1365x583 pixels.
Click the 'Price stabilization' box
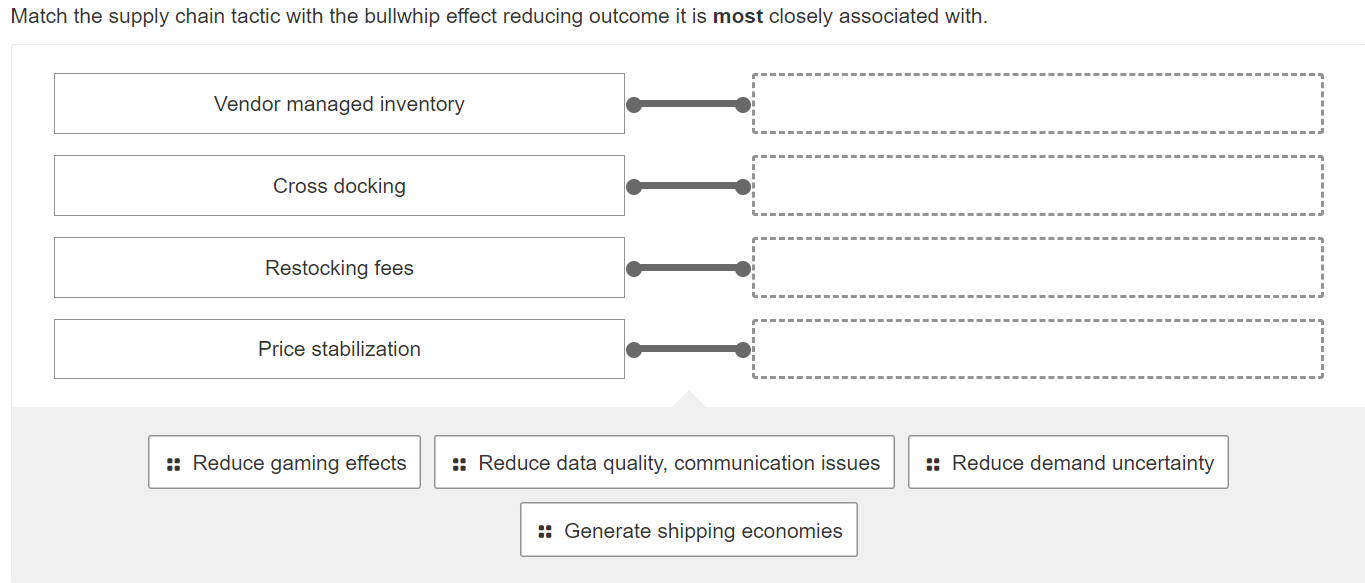click(x=339, y=349)
